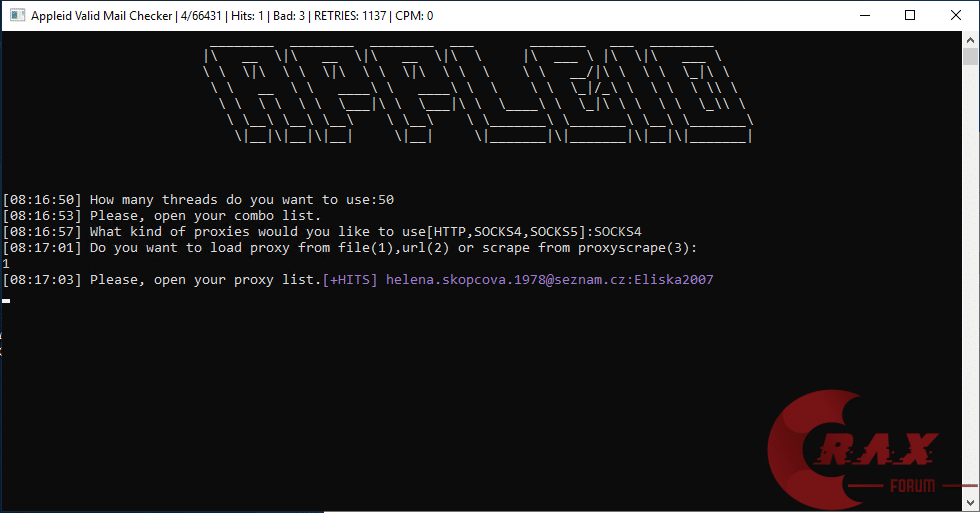Click the [08:17:01] timestamp
980x513 pixels.
click(x=42, y=248)
